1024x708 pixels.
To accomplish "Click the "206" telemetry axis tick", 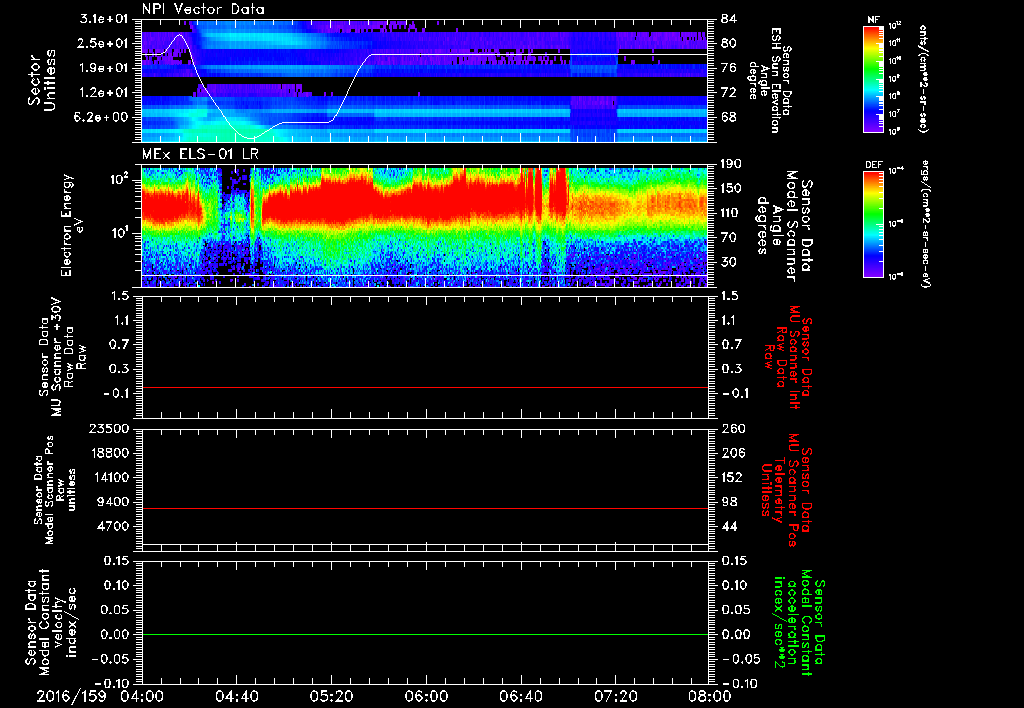I will (x=732, y=453).
